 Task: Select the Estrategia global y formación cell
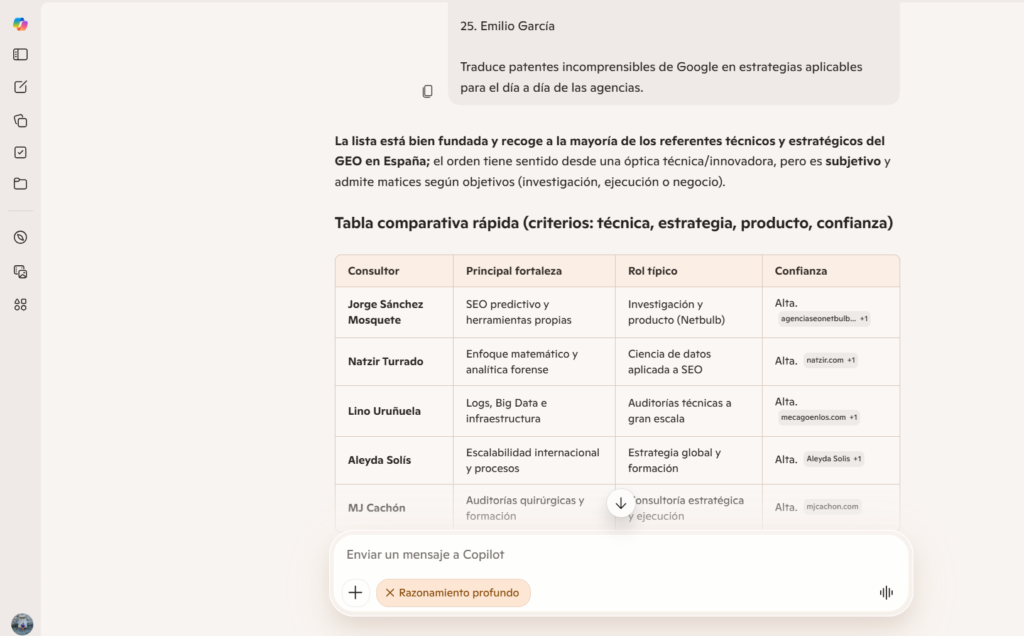(689, 460)
